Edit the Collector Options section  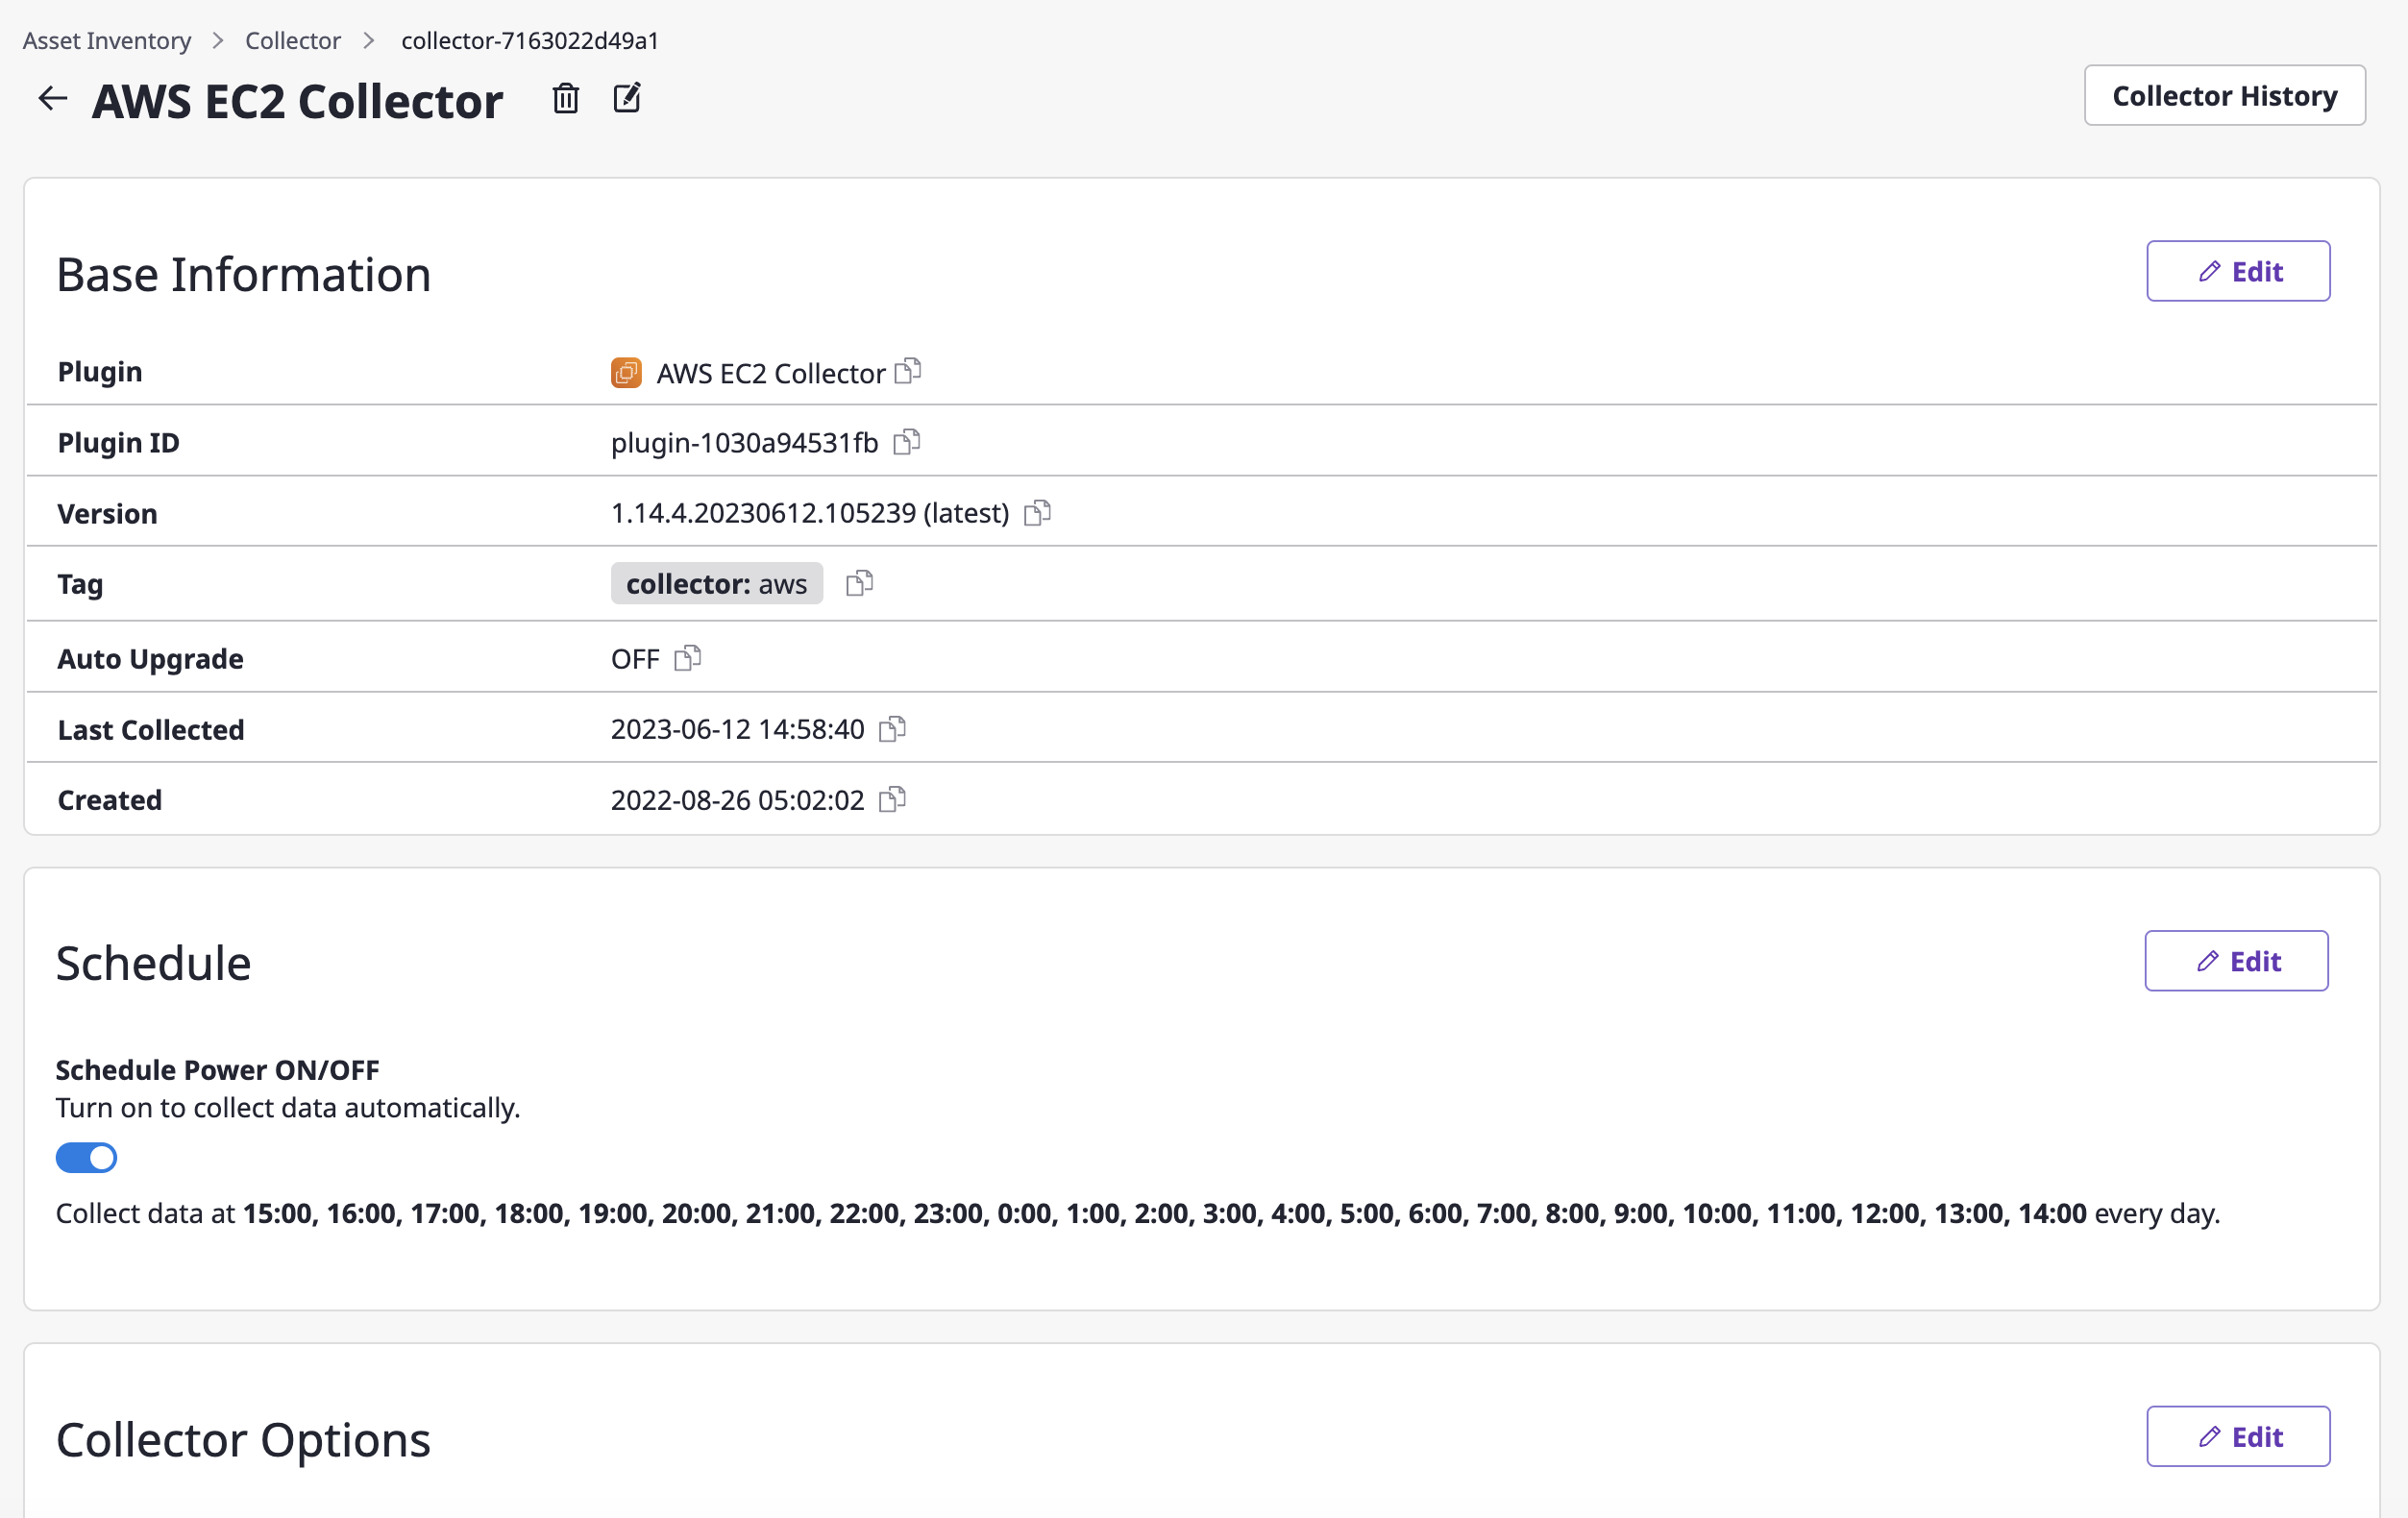(x=2237, y=1436)
